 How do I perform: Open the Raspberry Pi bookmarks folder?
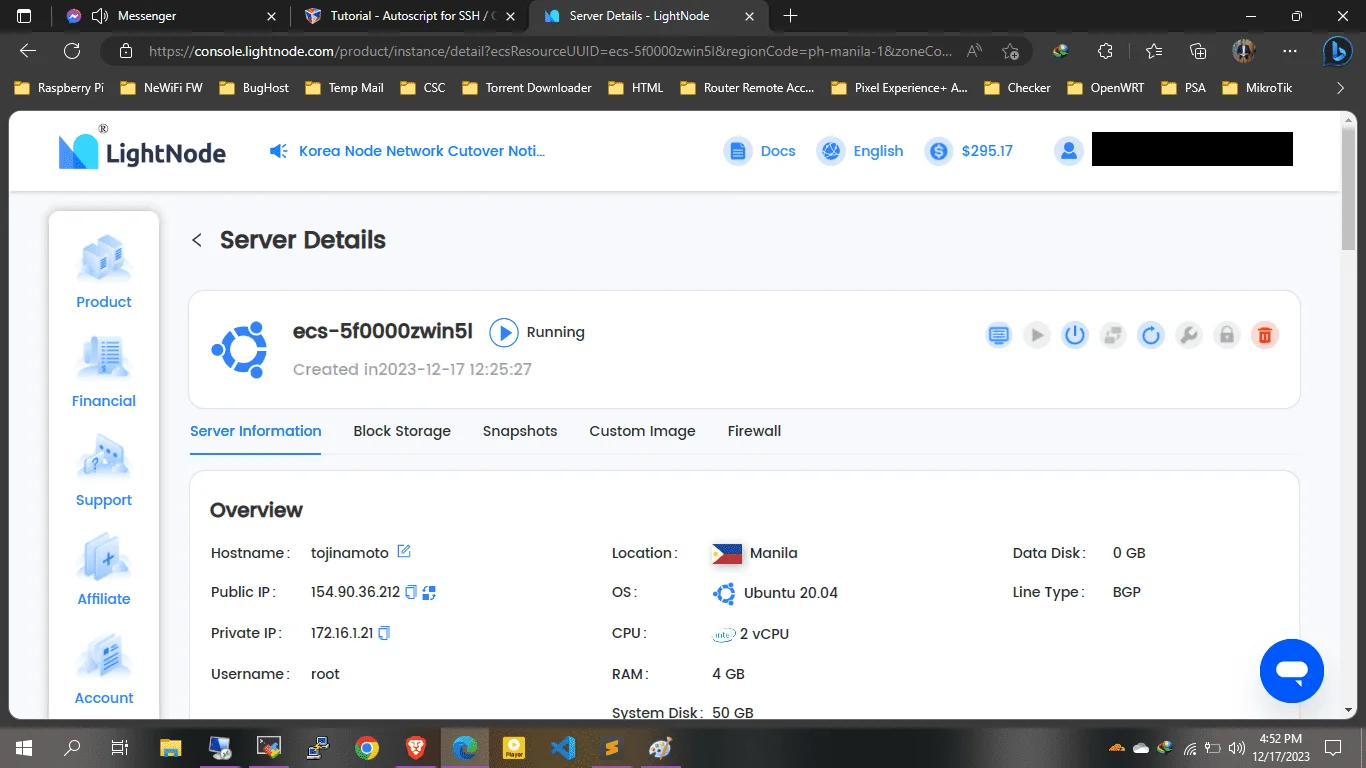[59, 88]
